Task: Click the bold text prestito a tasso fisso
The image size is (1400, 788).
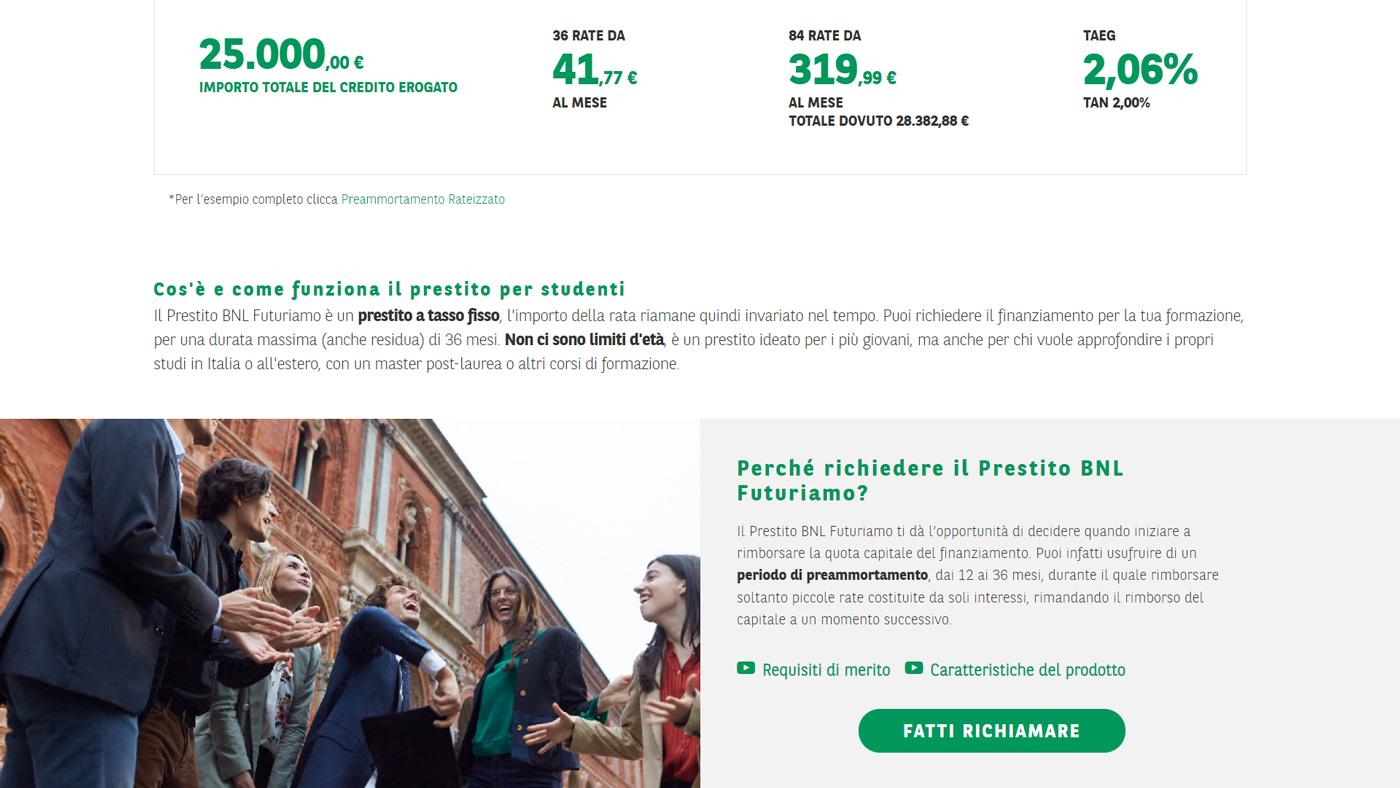Action: click(x=428, y=316)
